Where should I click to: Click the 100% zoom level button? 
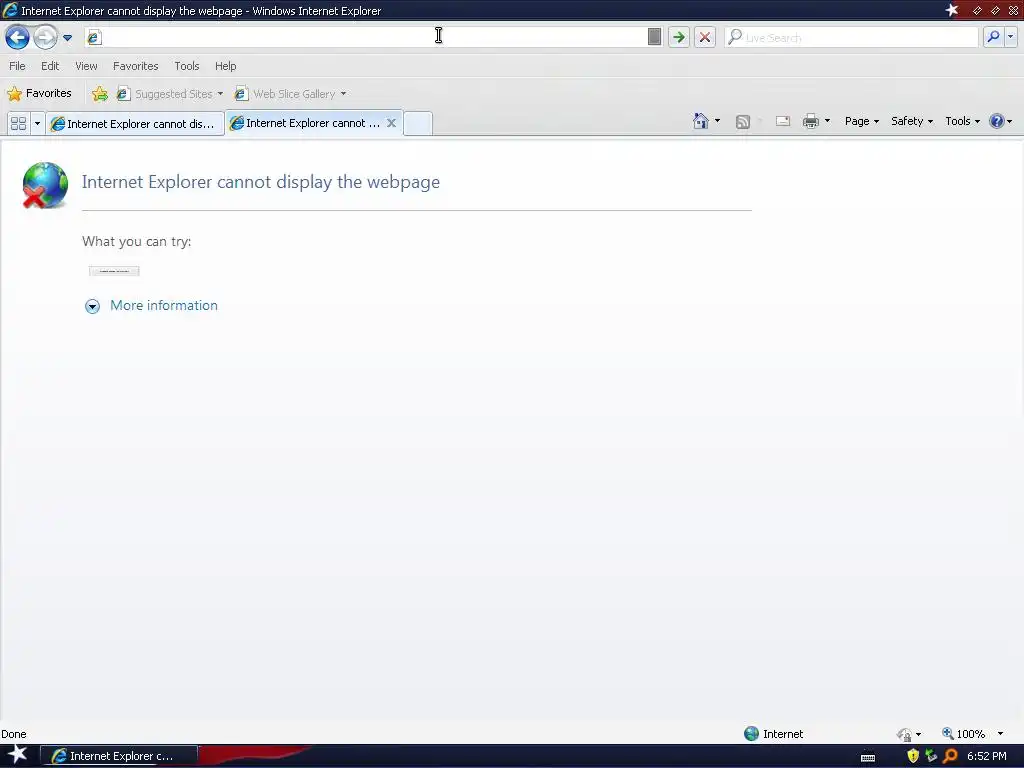pyautogui.click(x=963, y=734)
